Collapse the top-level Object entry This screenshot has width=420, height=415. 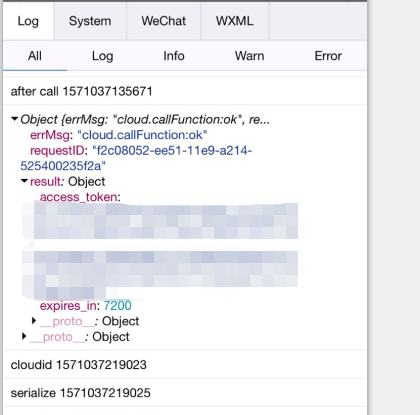tap(14, 119)
